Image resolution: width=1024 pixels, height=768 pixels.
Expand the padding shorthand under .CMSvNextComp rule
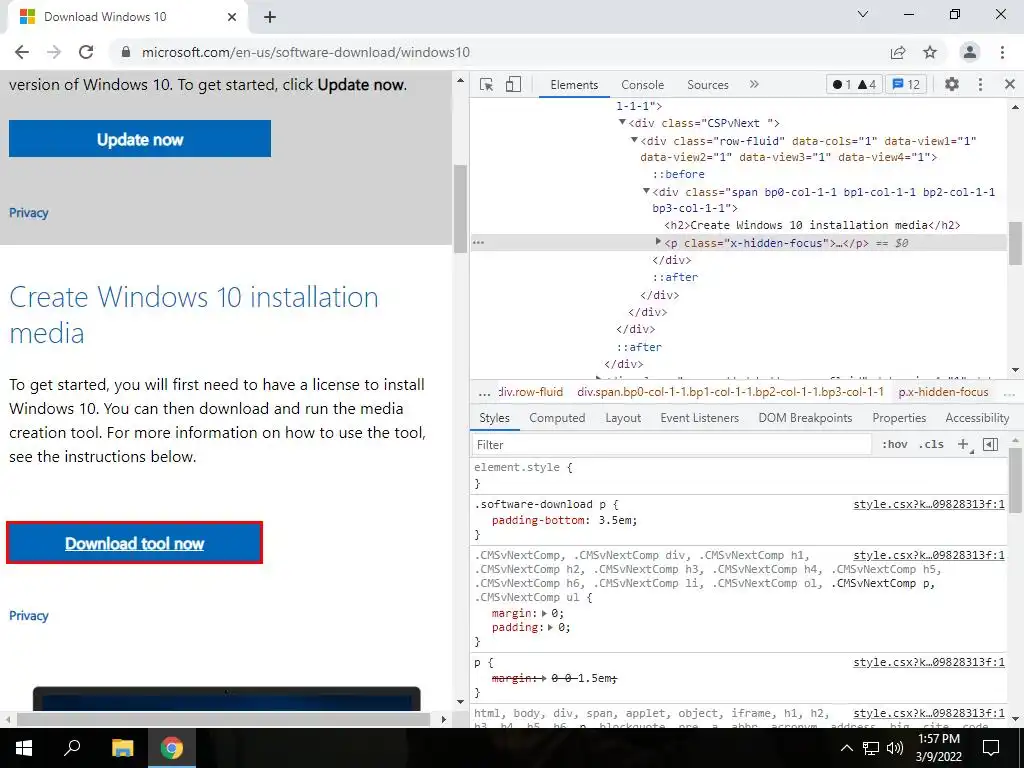[x=551, y=628]
